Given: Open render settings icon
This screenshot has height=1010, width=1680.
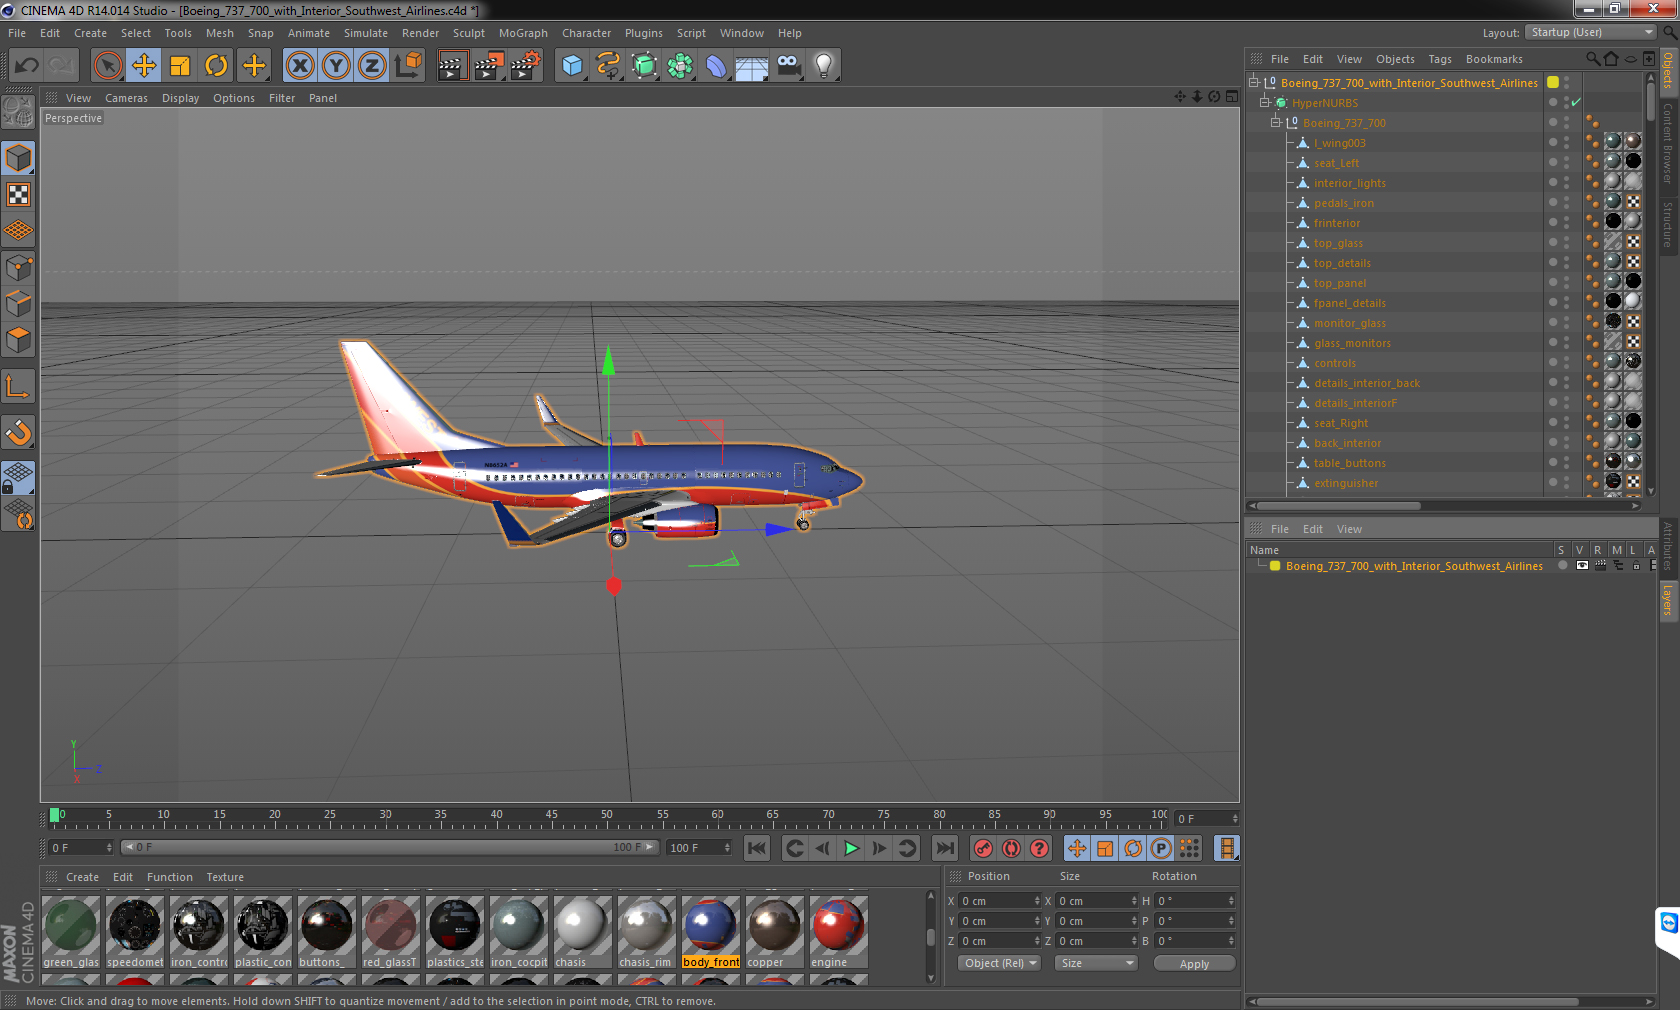Looking at the screenshot, I should [525, 66].
